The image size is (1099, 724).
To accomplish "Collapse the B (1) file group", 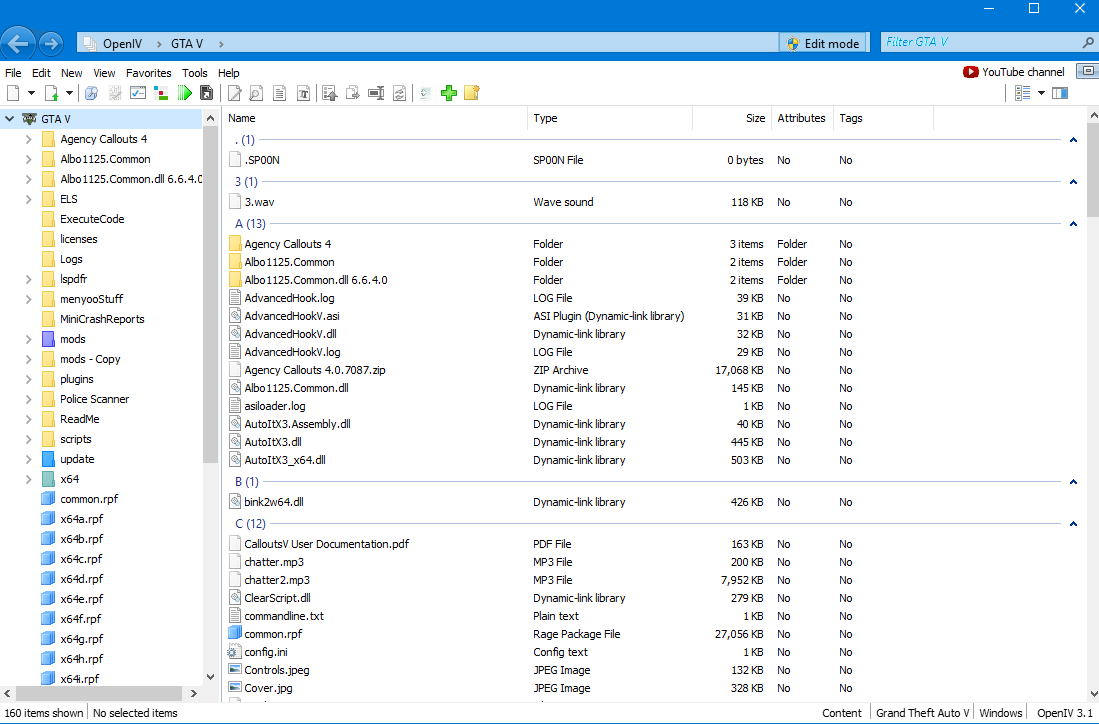I will click(1073, 481).
